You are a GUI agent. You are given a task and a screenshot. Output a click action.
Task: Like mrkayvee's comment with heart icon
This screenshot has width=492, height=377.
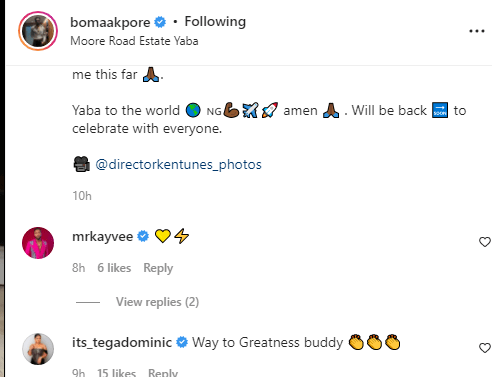(485, 242)
